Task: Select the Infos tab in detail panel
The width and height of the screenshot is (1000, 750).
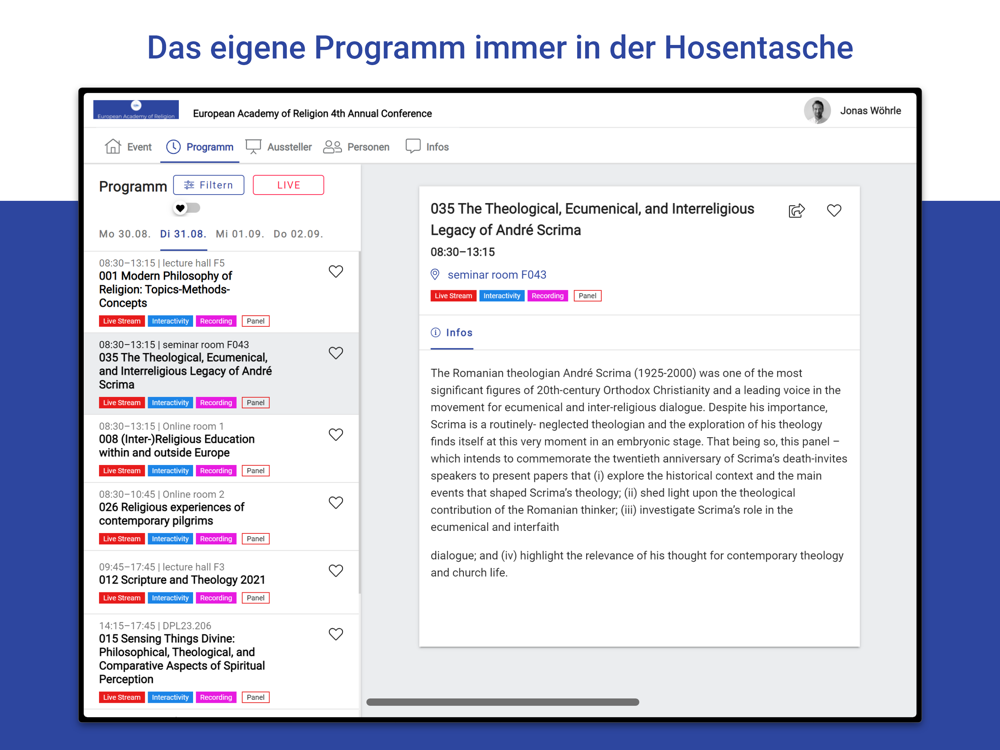Action: [x=452, y=333]
